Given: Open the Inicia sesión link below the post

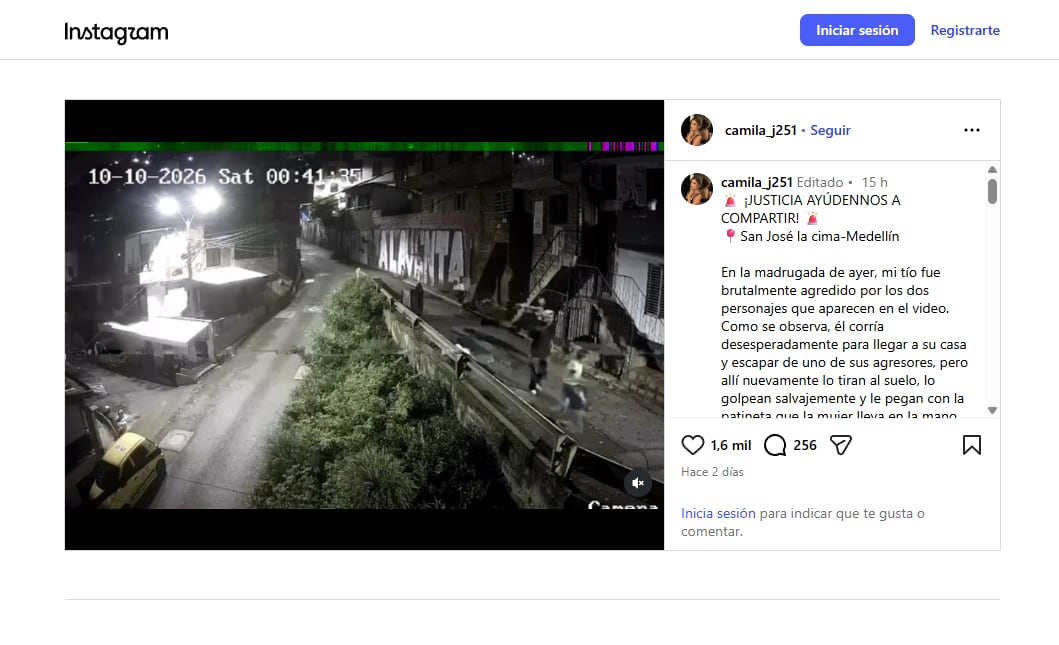Looking at the screenshot, I should pos(718,513).
